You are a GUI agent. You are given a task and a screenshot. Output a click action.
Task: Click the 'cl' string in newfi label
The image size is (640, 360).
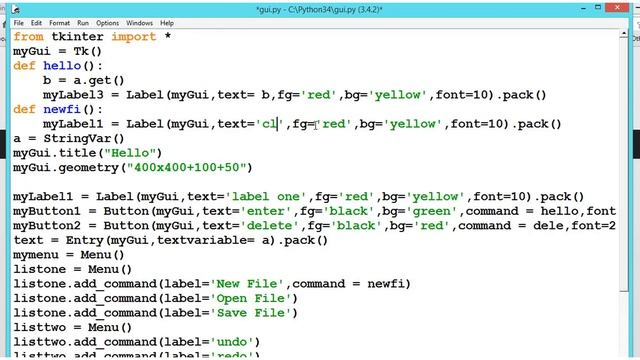[x=269, y=124]
